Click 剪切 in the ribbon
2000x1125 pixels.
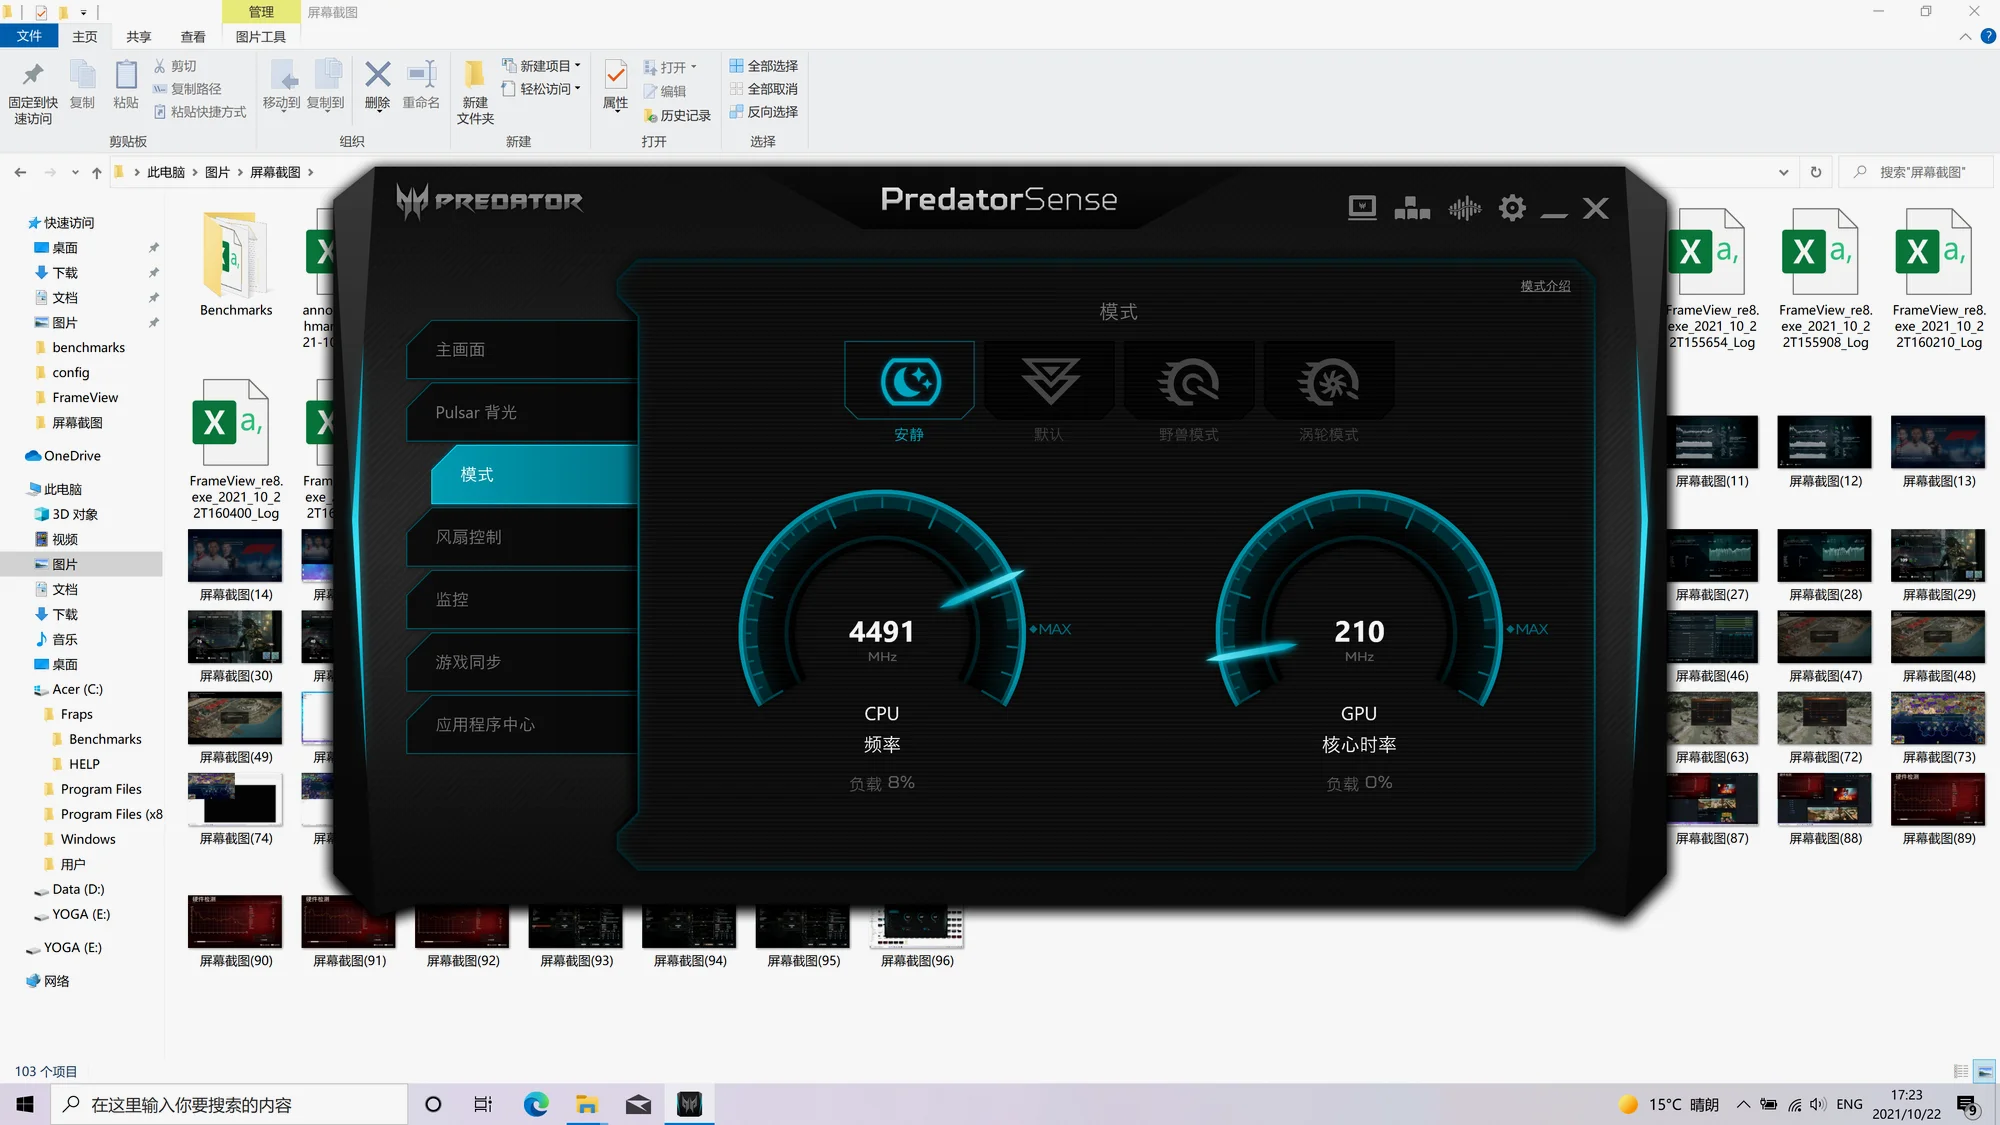tap(175, 66)
